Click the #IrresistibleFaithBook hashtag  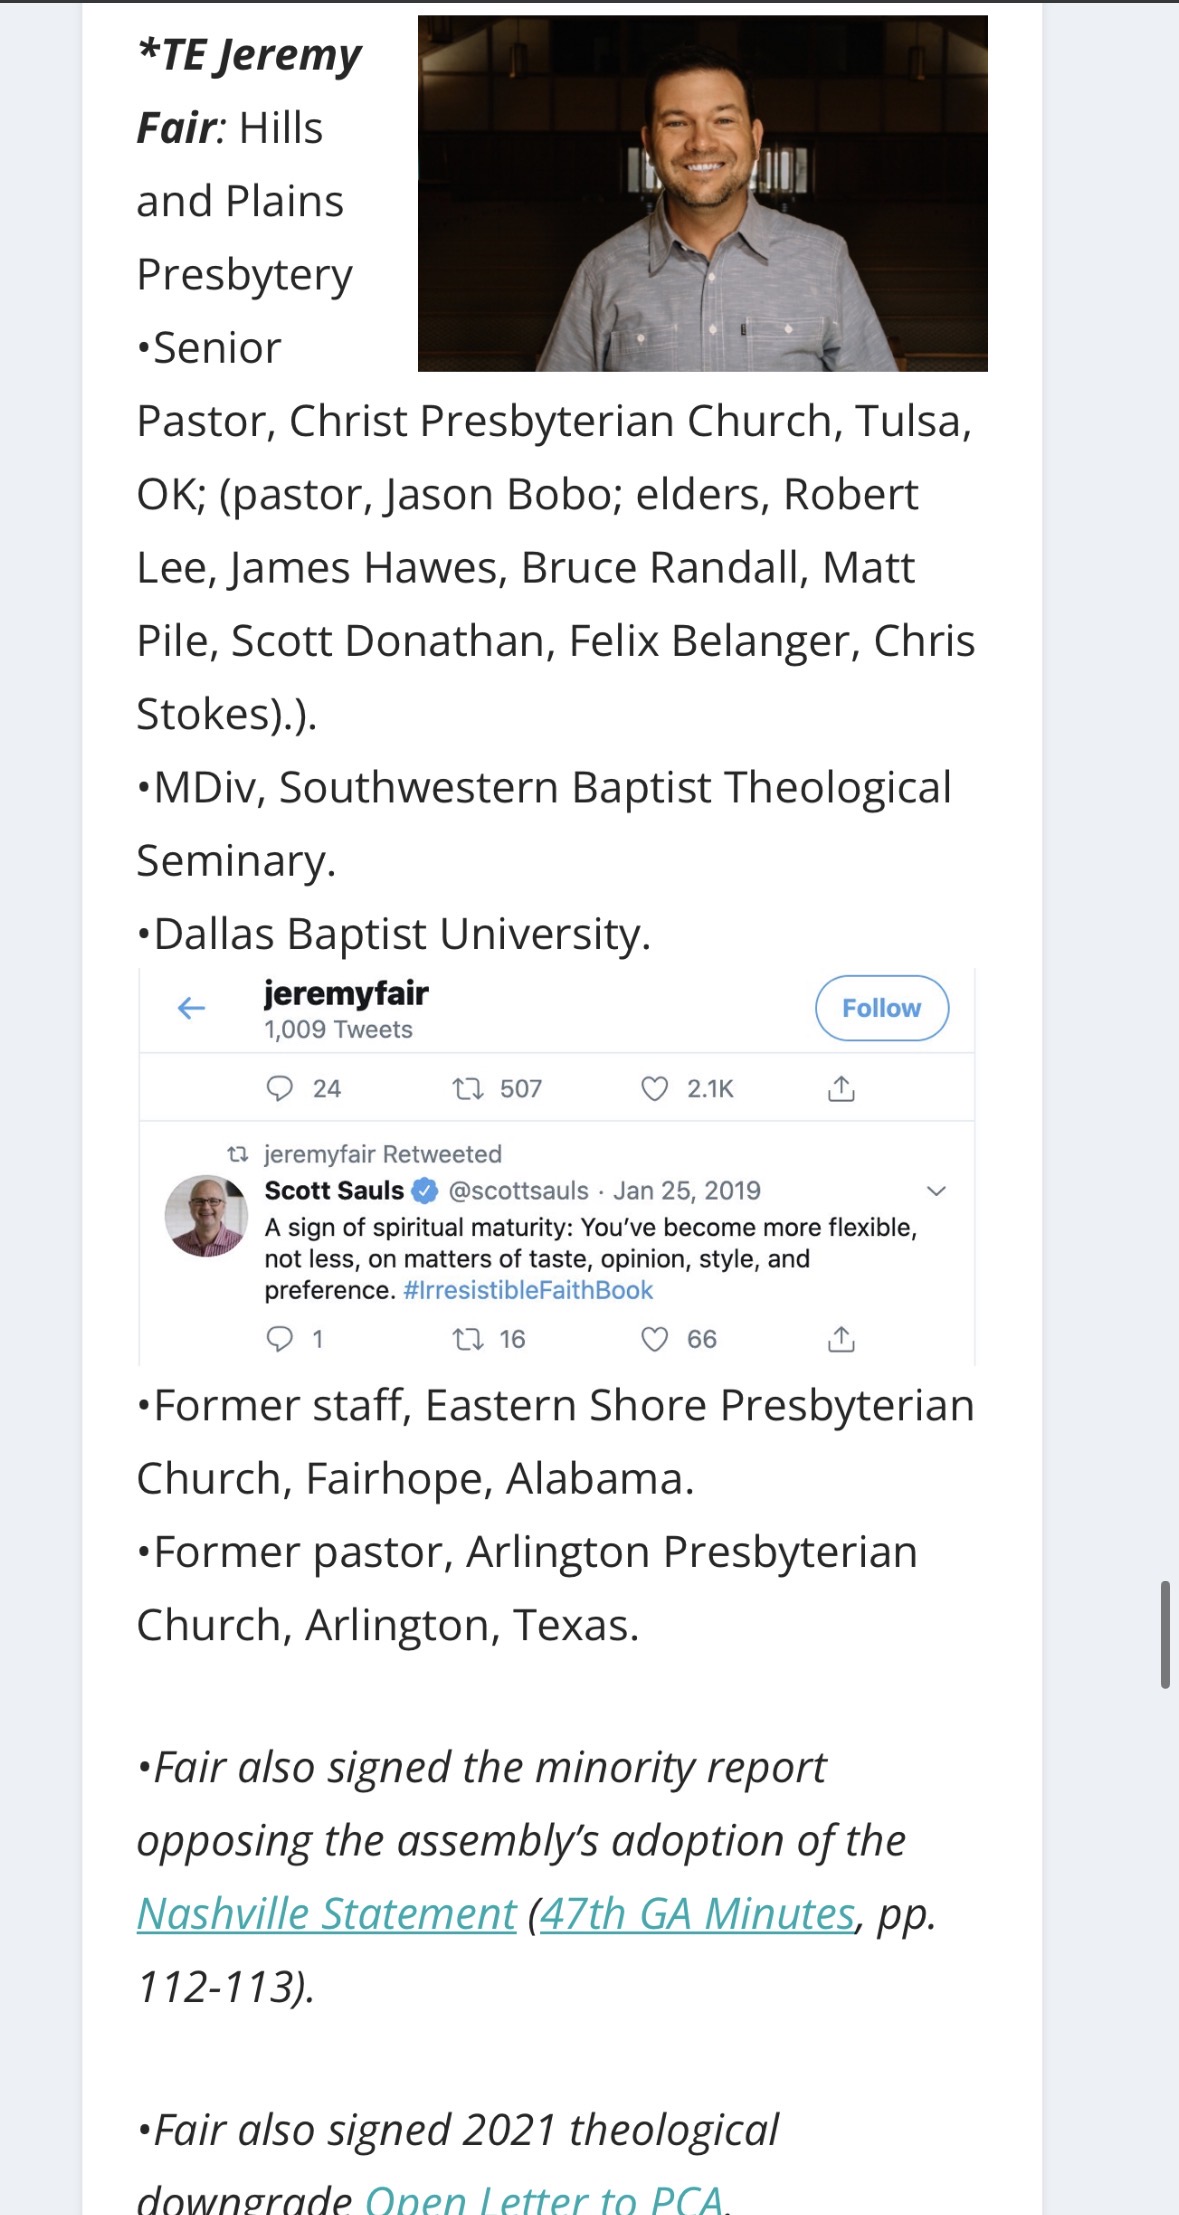point(528,1290)
